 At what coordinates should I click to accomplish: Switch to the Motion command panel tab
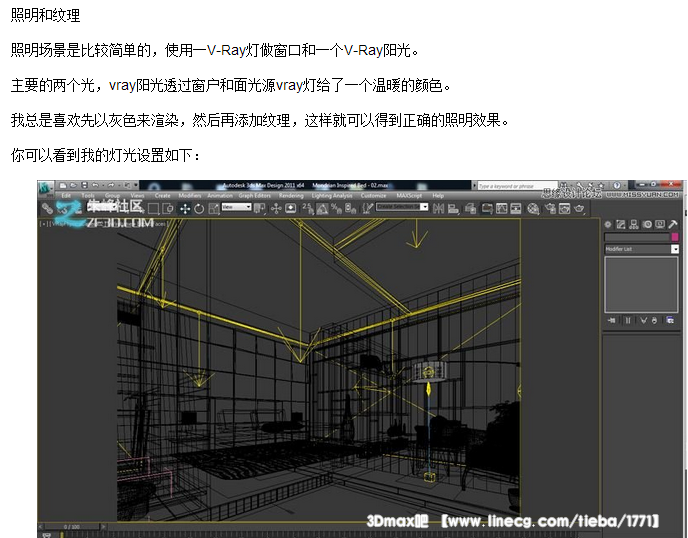[x=647, y=225]
